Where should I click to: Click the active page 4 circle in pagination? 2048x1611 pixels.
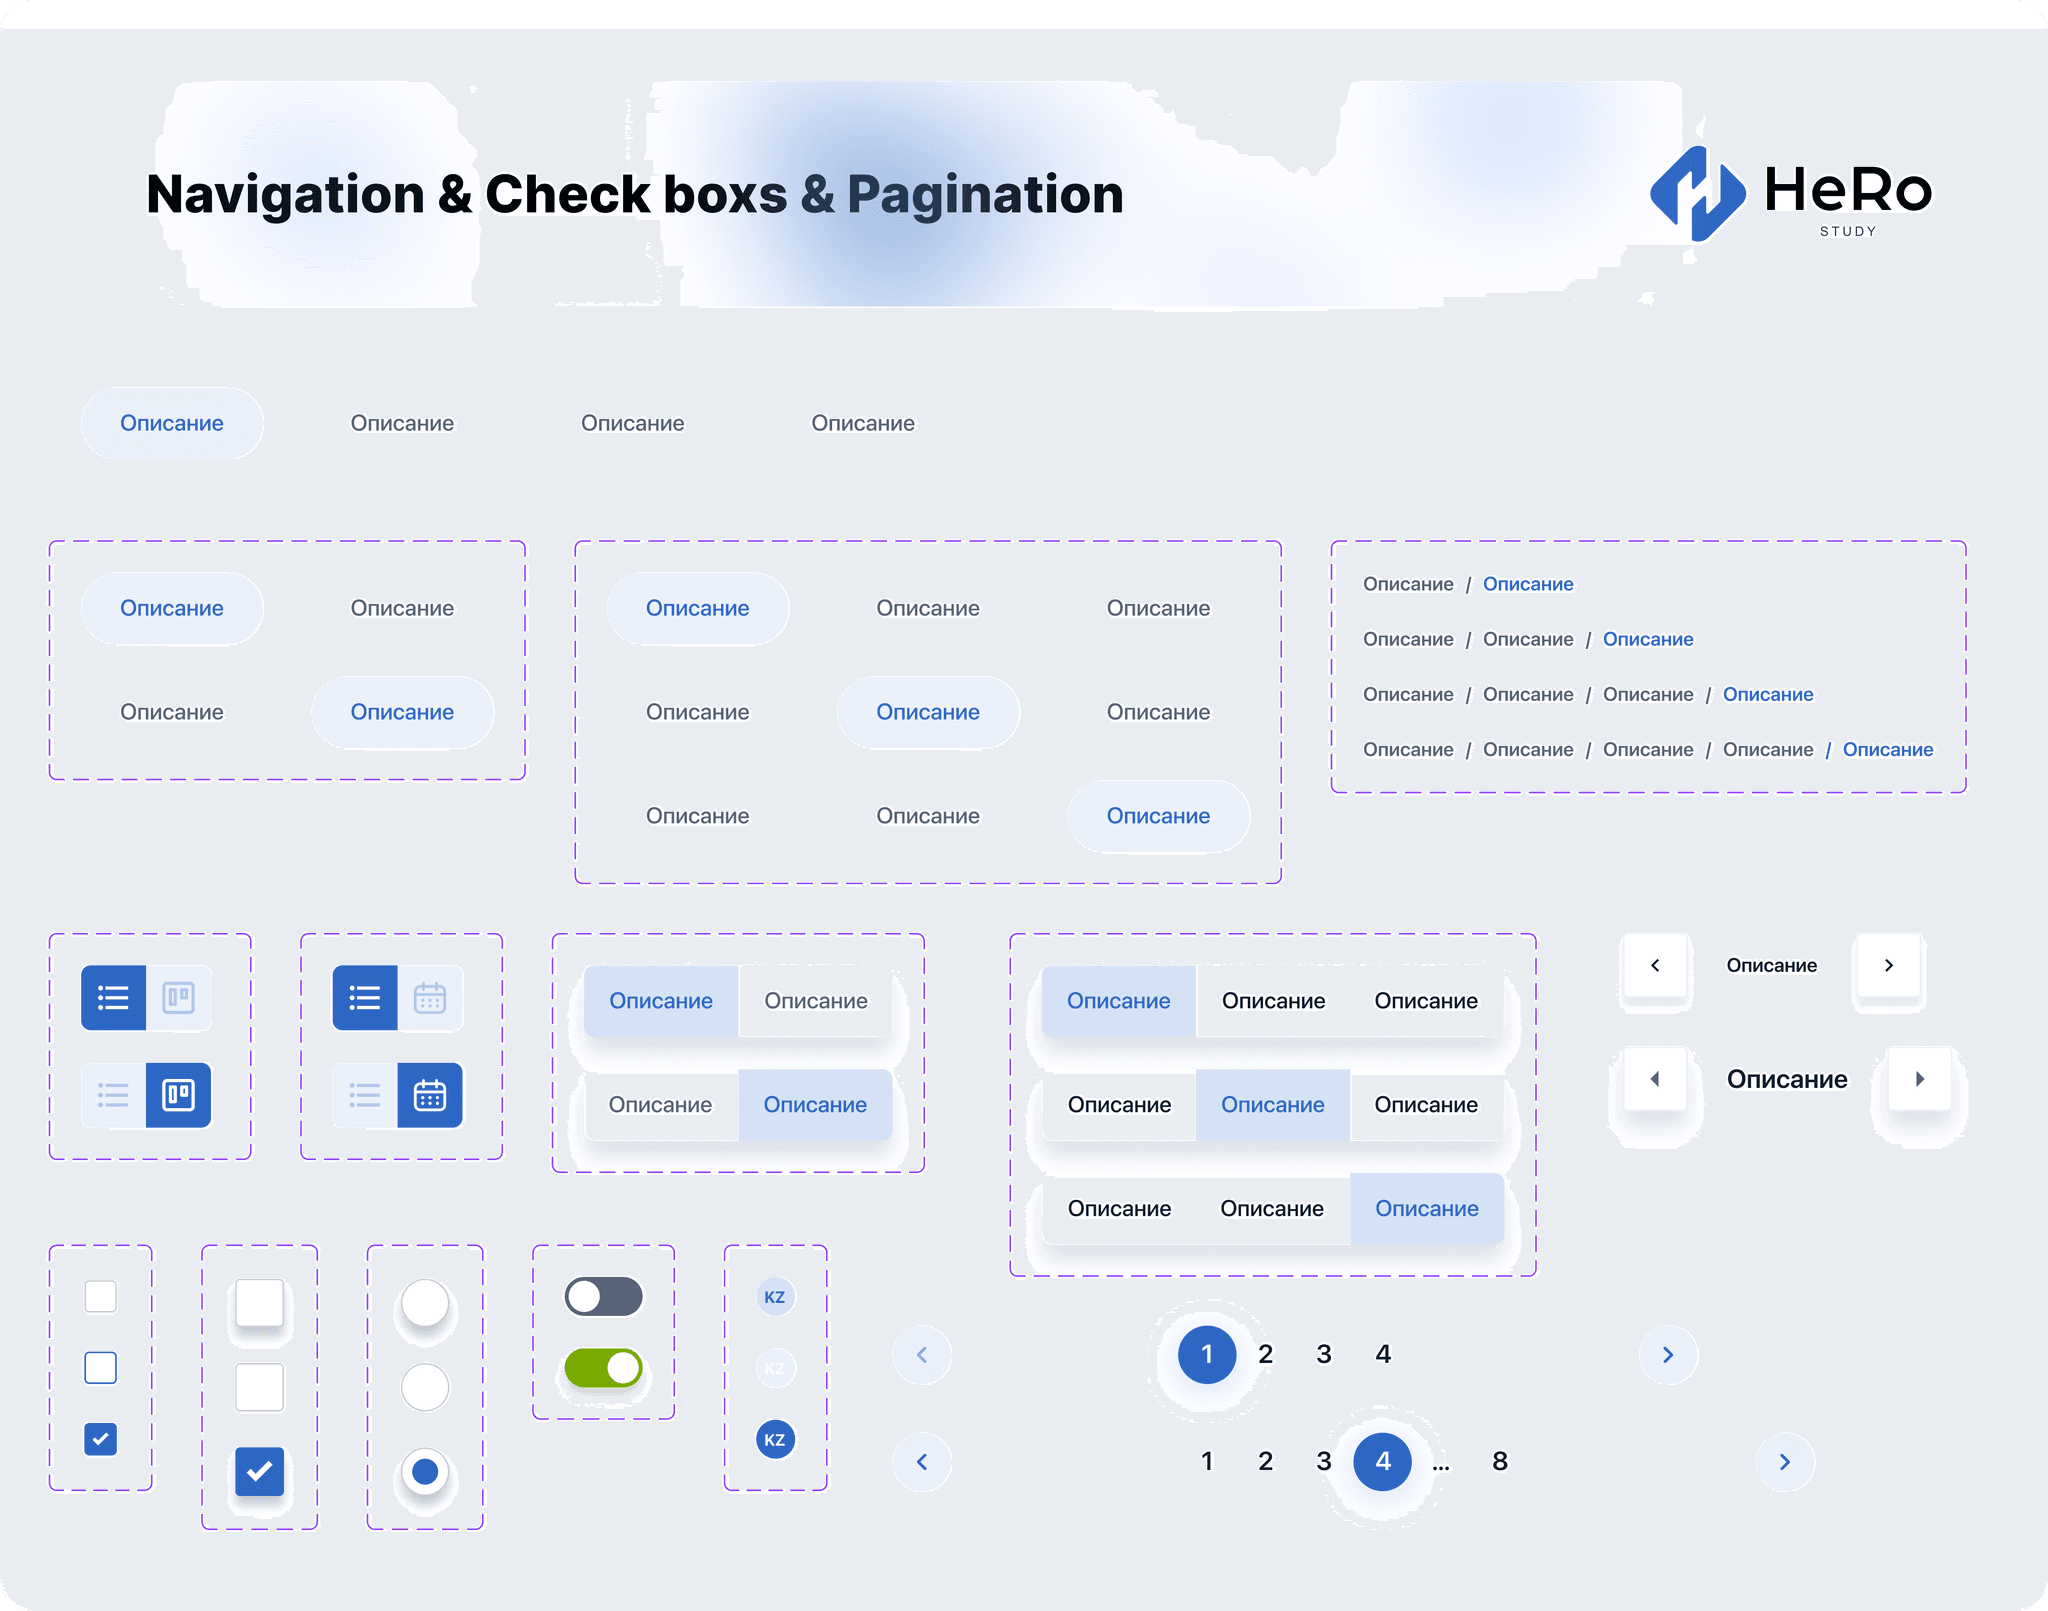(x=1383, y=1461)
